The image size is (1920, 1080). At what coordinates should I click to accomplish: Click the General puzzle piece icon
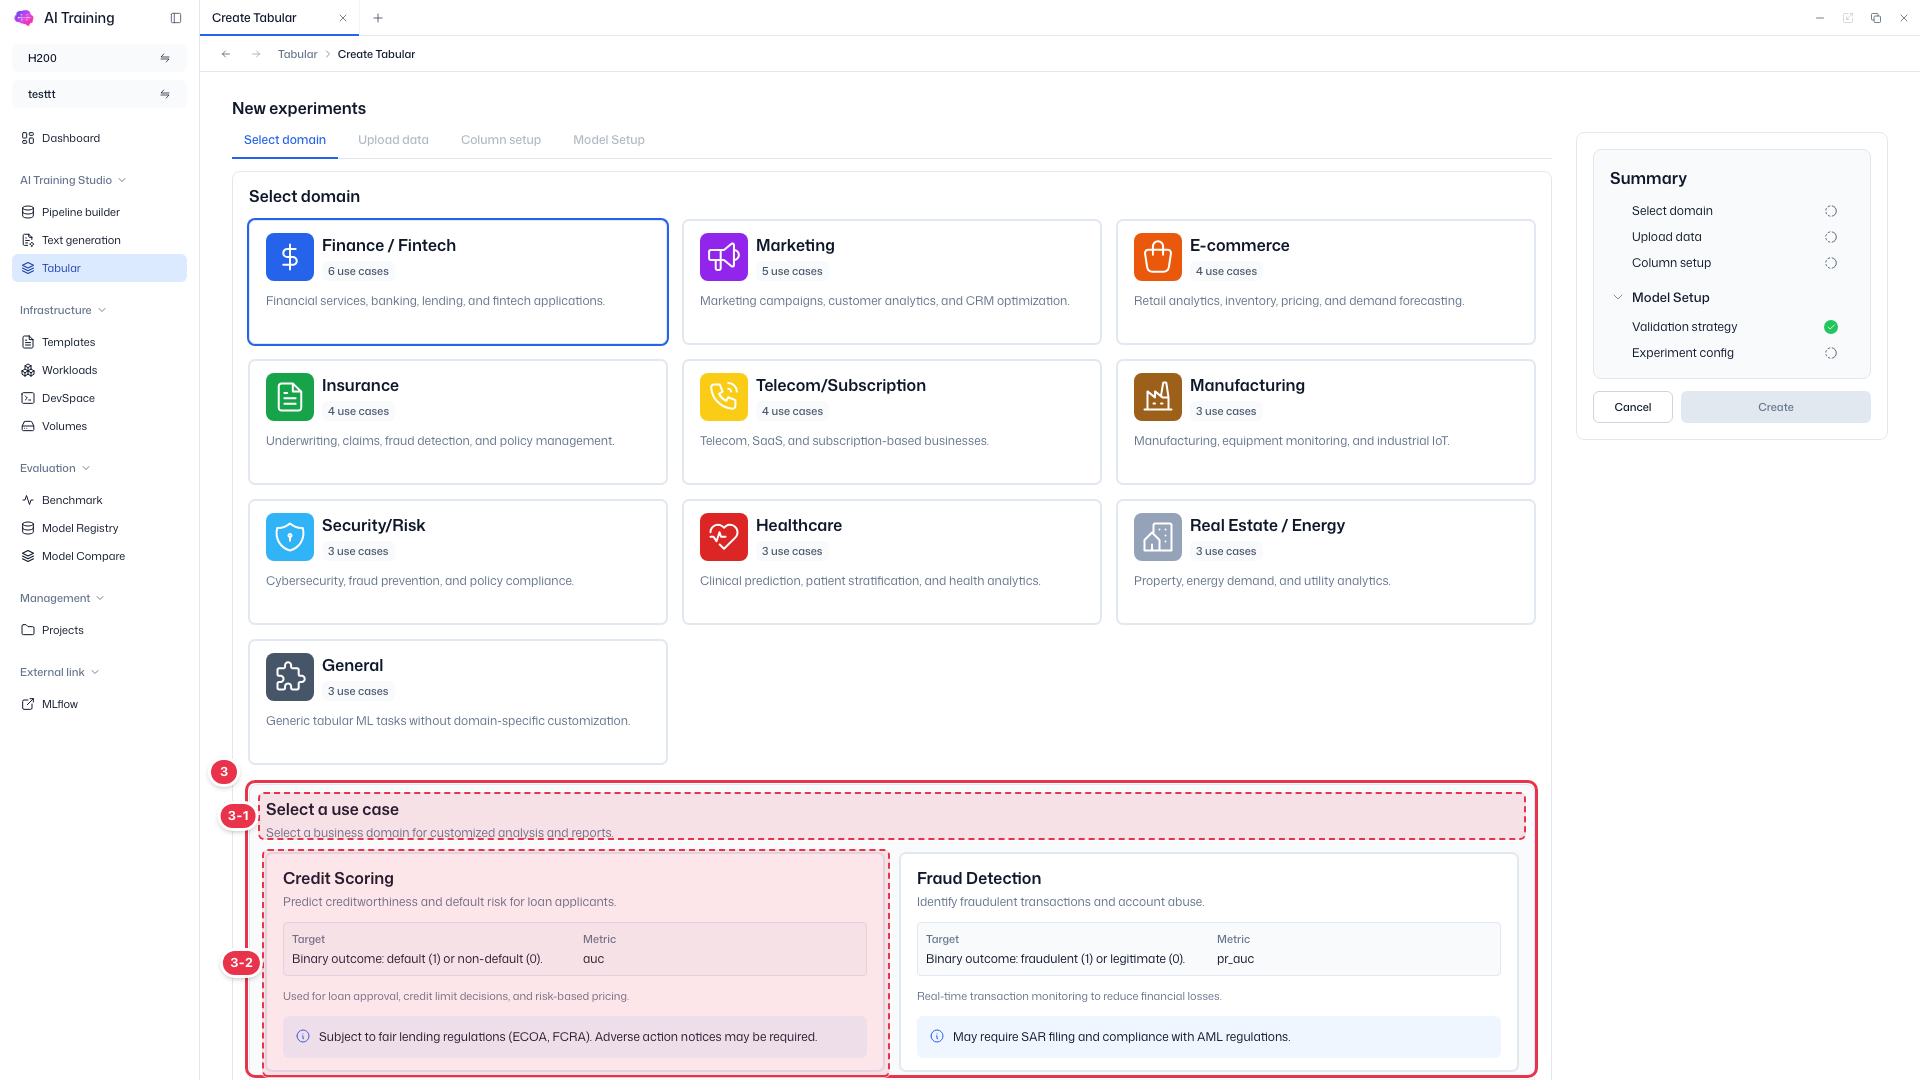coord(290,677)
